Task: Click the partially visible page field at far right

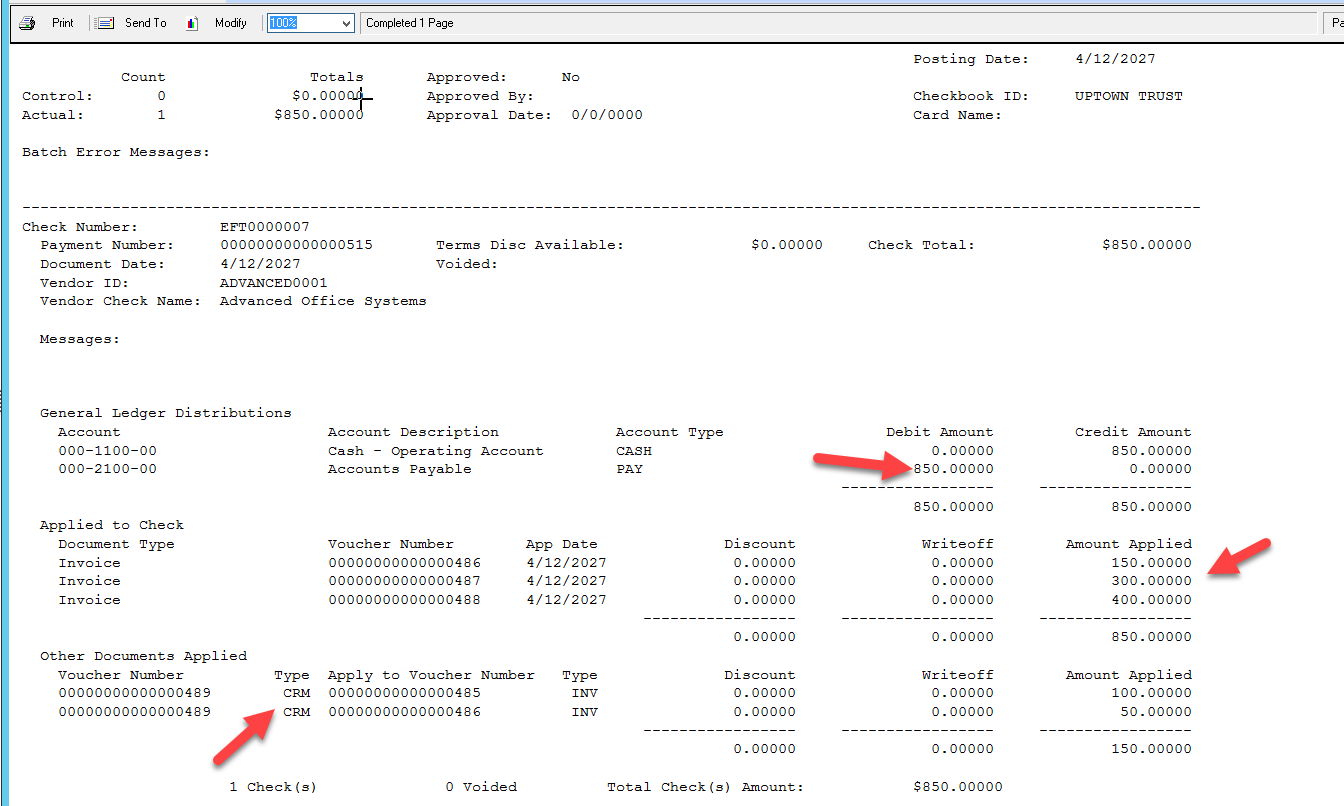Action: [x=1333, y=23]
